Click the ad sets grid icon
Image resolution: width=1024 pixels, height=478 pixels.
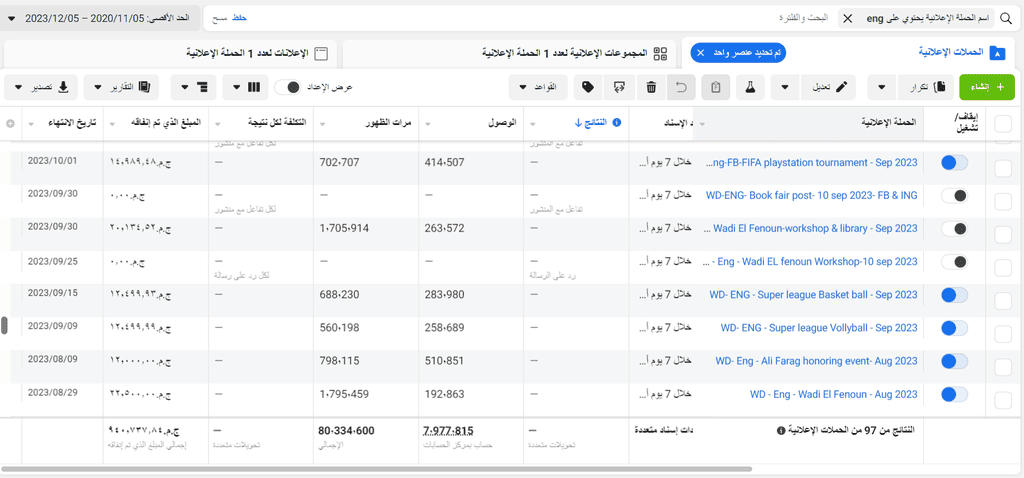pyautogui.click(x=661, y=54)
